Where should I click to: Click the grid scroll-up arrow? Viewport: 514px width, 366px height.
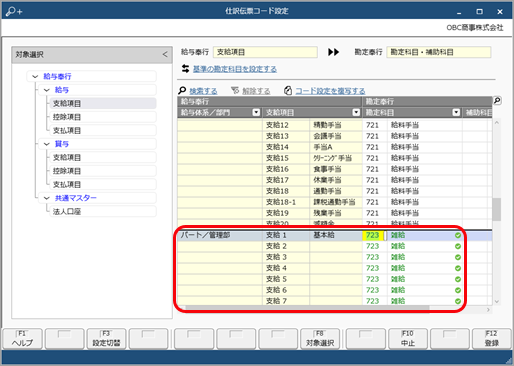click(x=497, y=123)
